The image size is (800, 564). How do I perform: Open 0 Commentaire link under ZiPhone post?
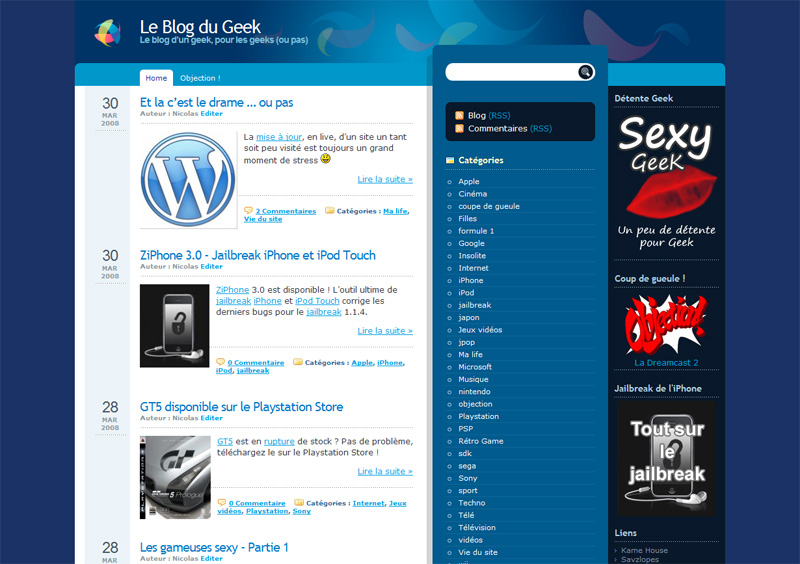256,362
